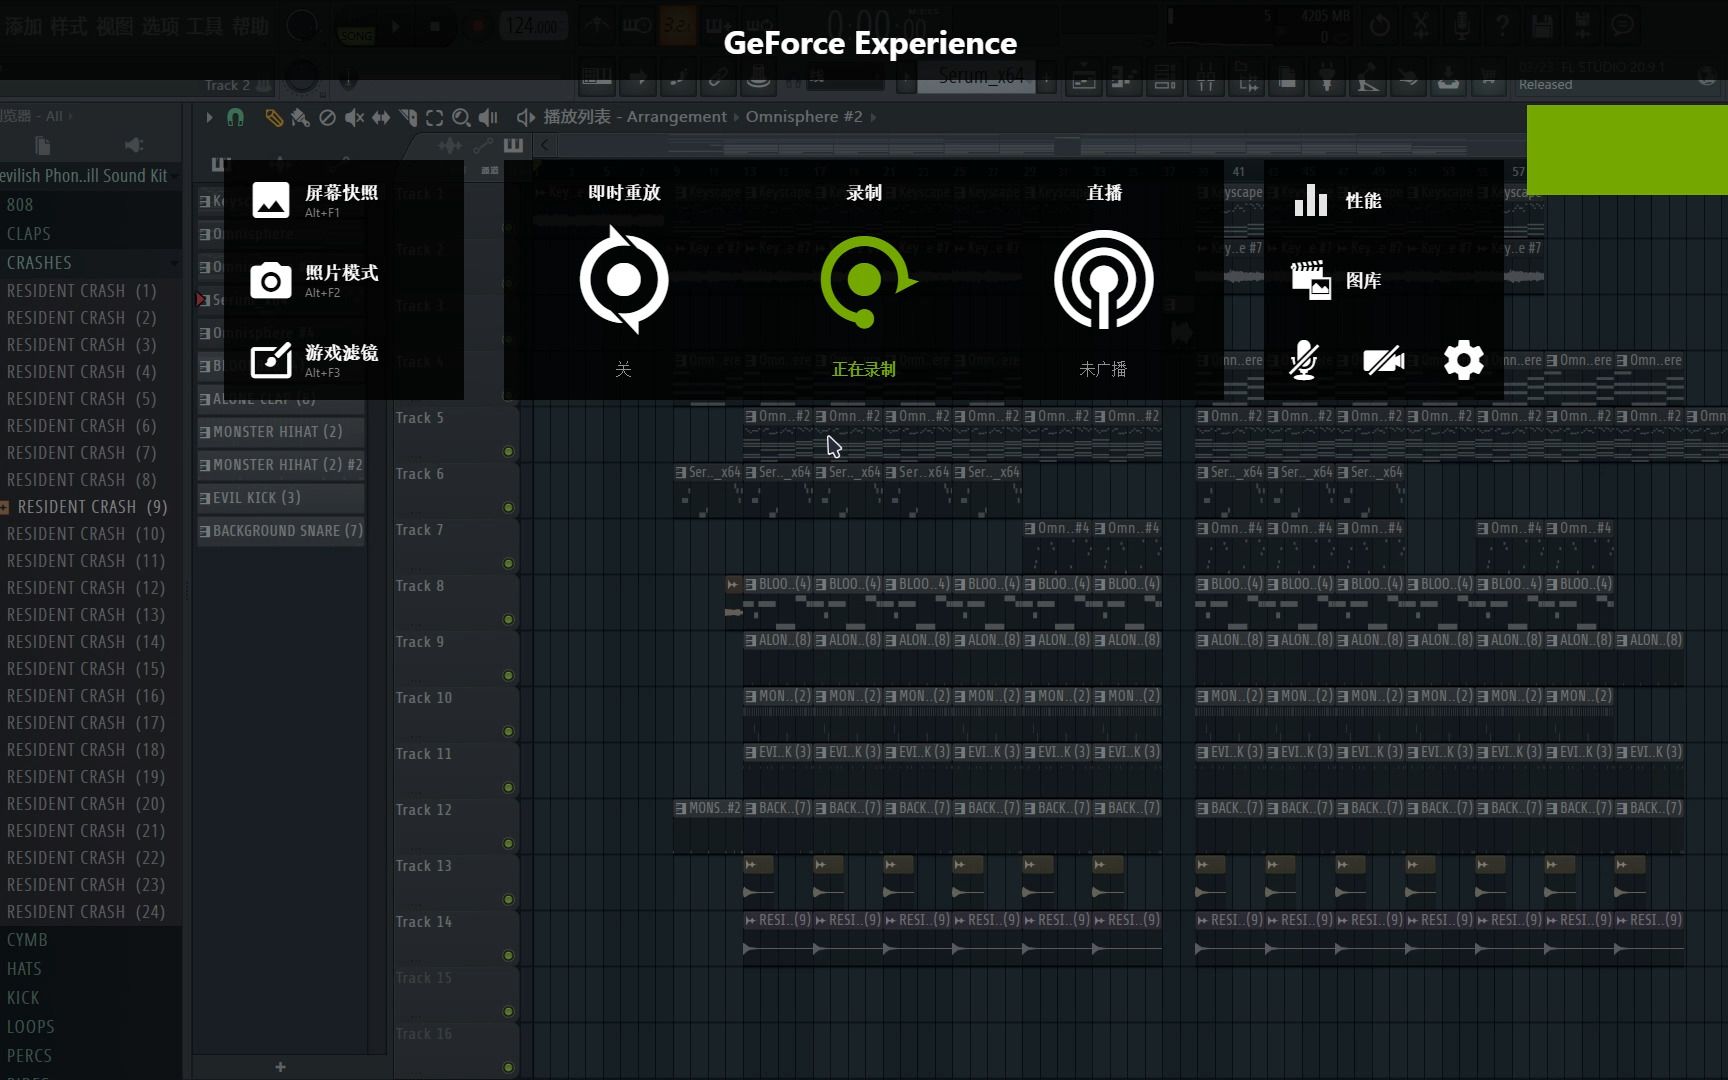Screen dimensions: 1728x1080
Task: Toggle the camera in GeForce overlay
Action: tap(1384, 360)
